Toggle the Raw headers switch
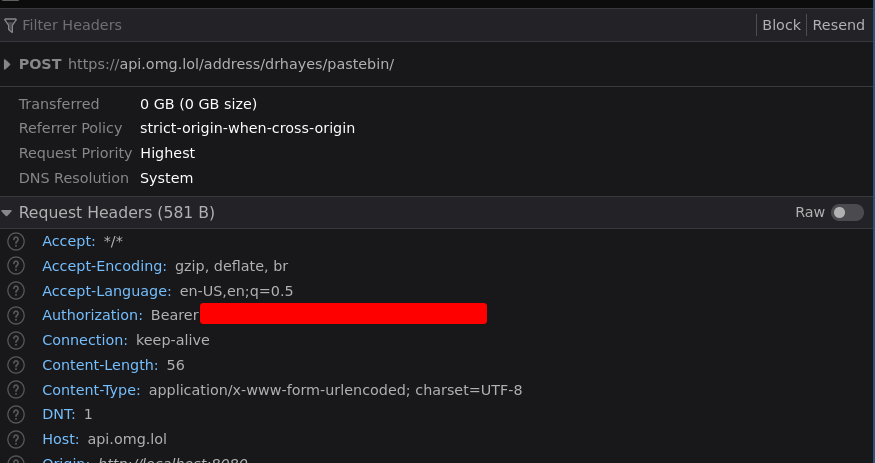Image resolution: width=875 pixels, height=463 pixels. 847,213
